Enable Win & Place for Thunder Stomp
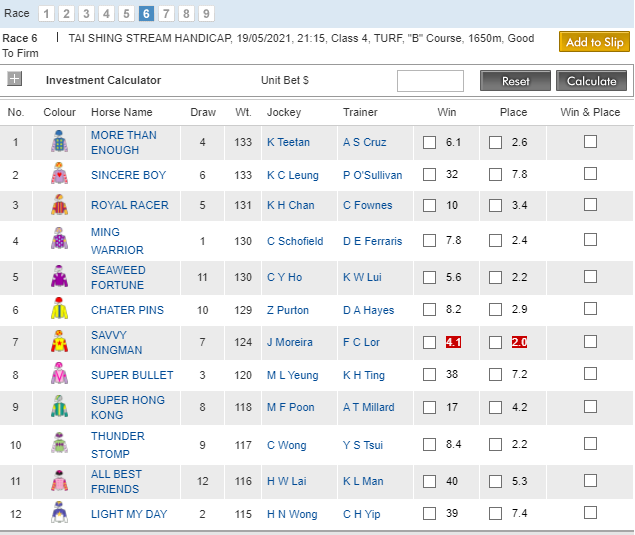 coord(590,445)
